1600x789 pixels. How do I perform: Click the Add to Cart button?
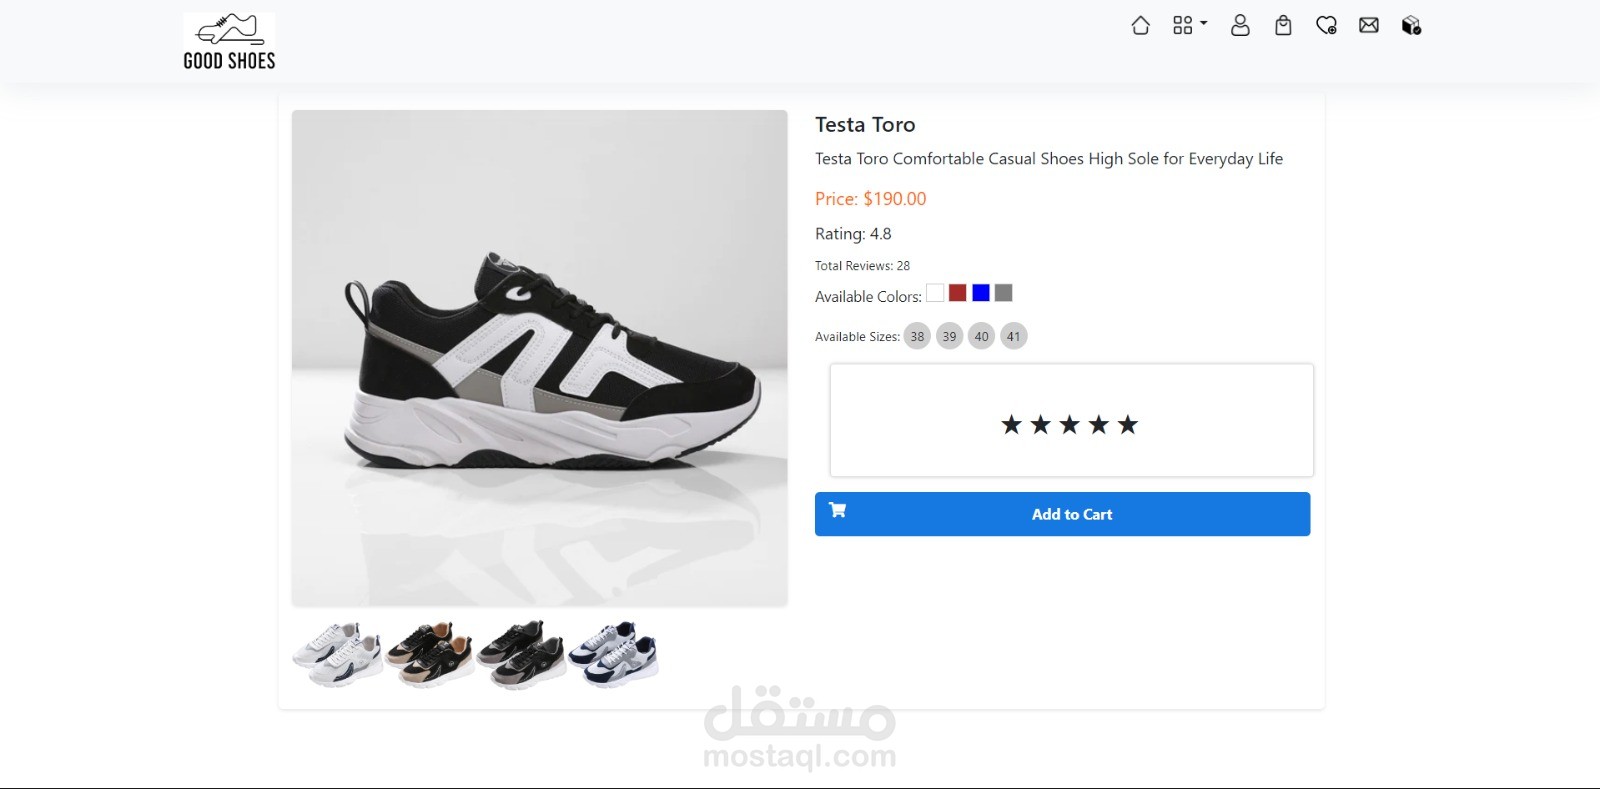[x=1062, y=514]
